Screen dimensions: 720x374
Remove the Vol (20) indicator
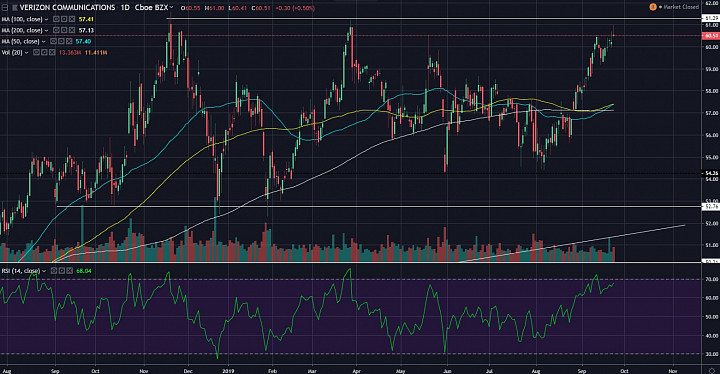[x=52, y=52]
